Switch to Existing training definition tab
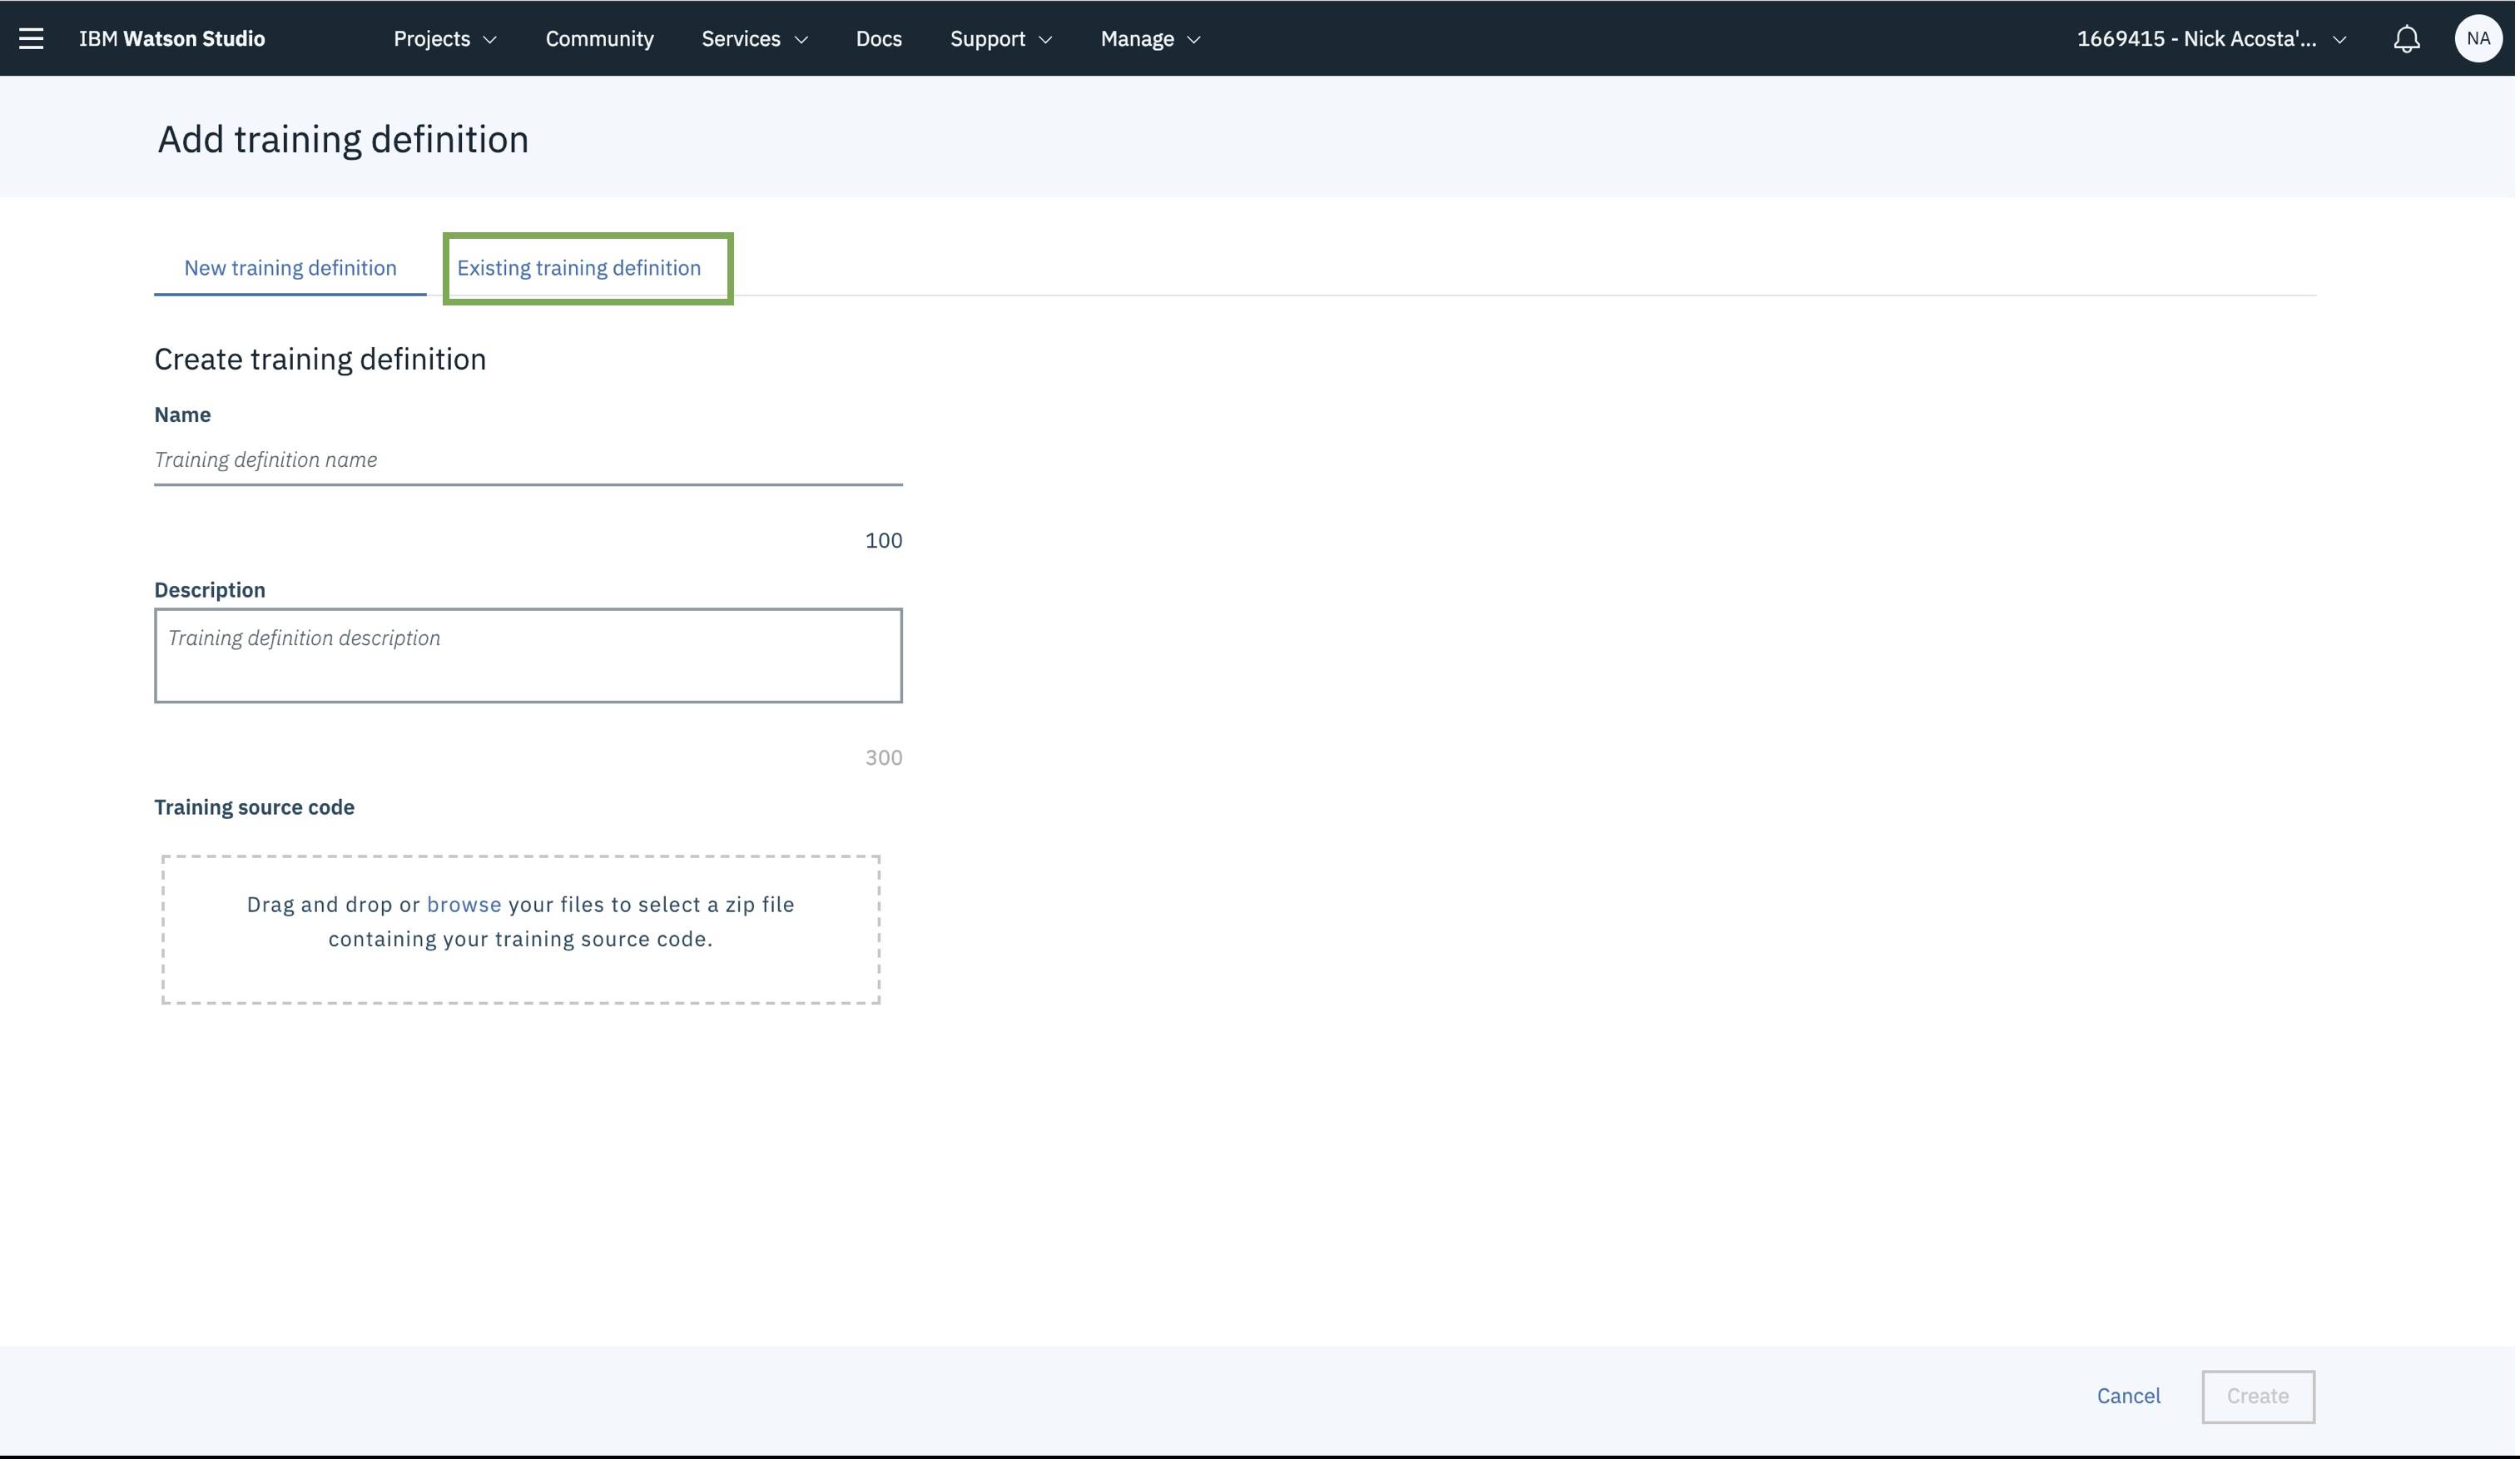 click(x=580, y=268)
